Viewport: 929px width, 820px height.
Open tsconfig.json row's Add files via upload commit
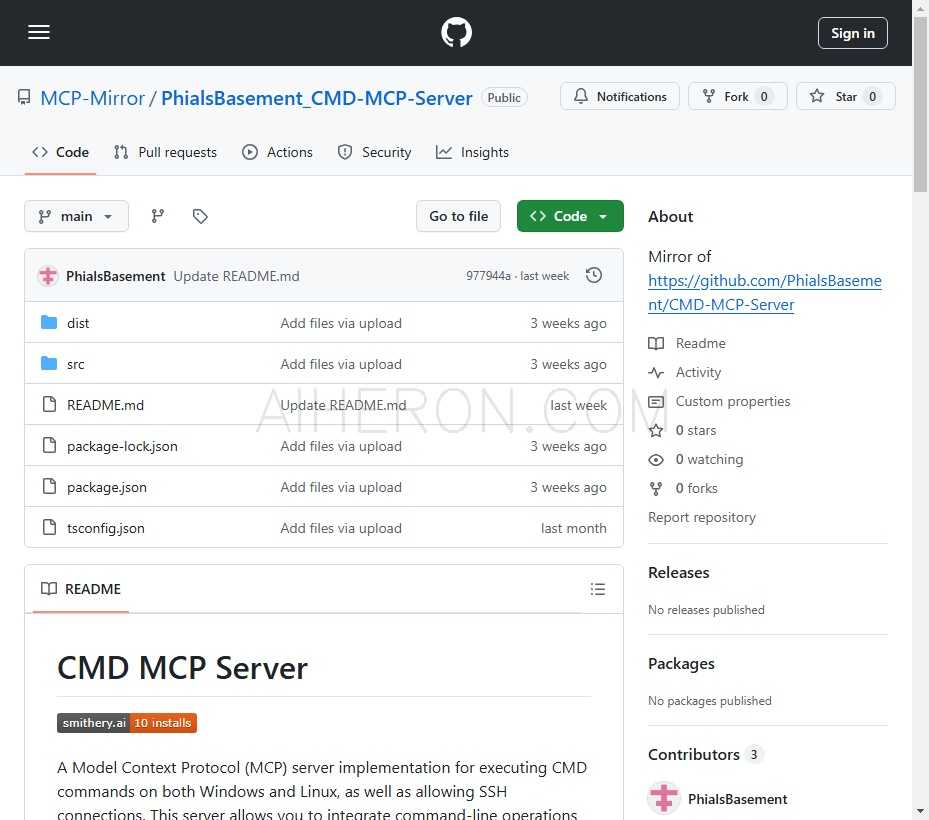pyautogui.click(x=341, y=528)
